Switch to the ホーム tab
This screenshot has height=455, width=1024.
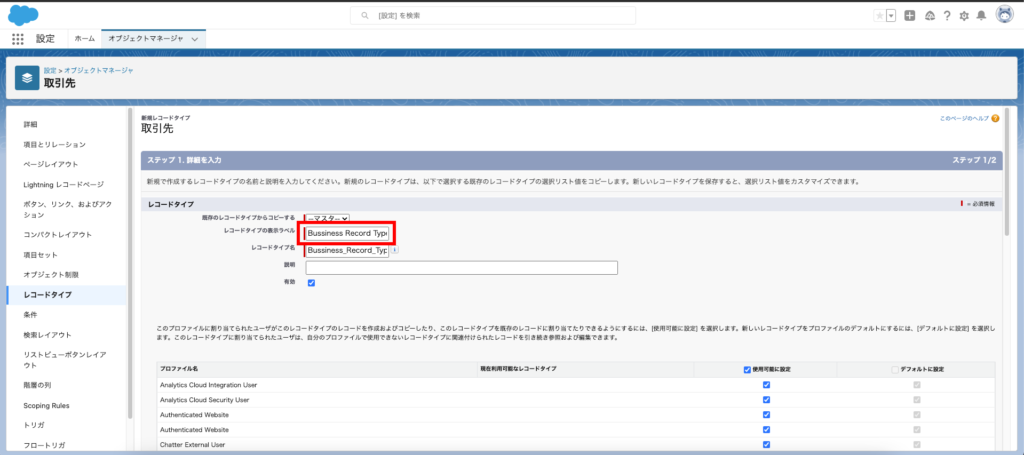click(x=85, y=38)
